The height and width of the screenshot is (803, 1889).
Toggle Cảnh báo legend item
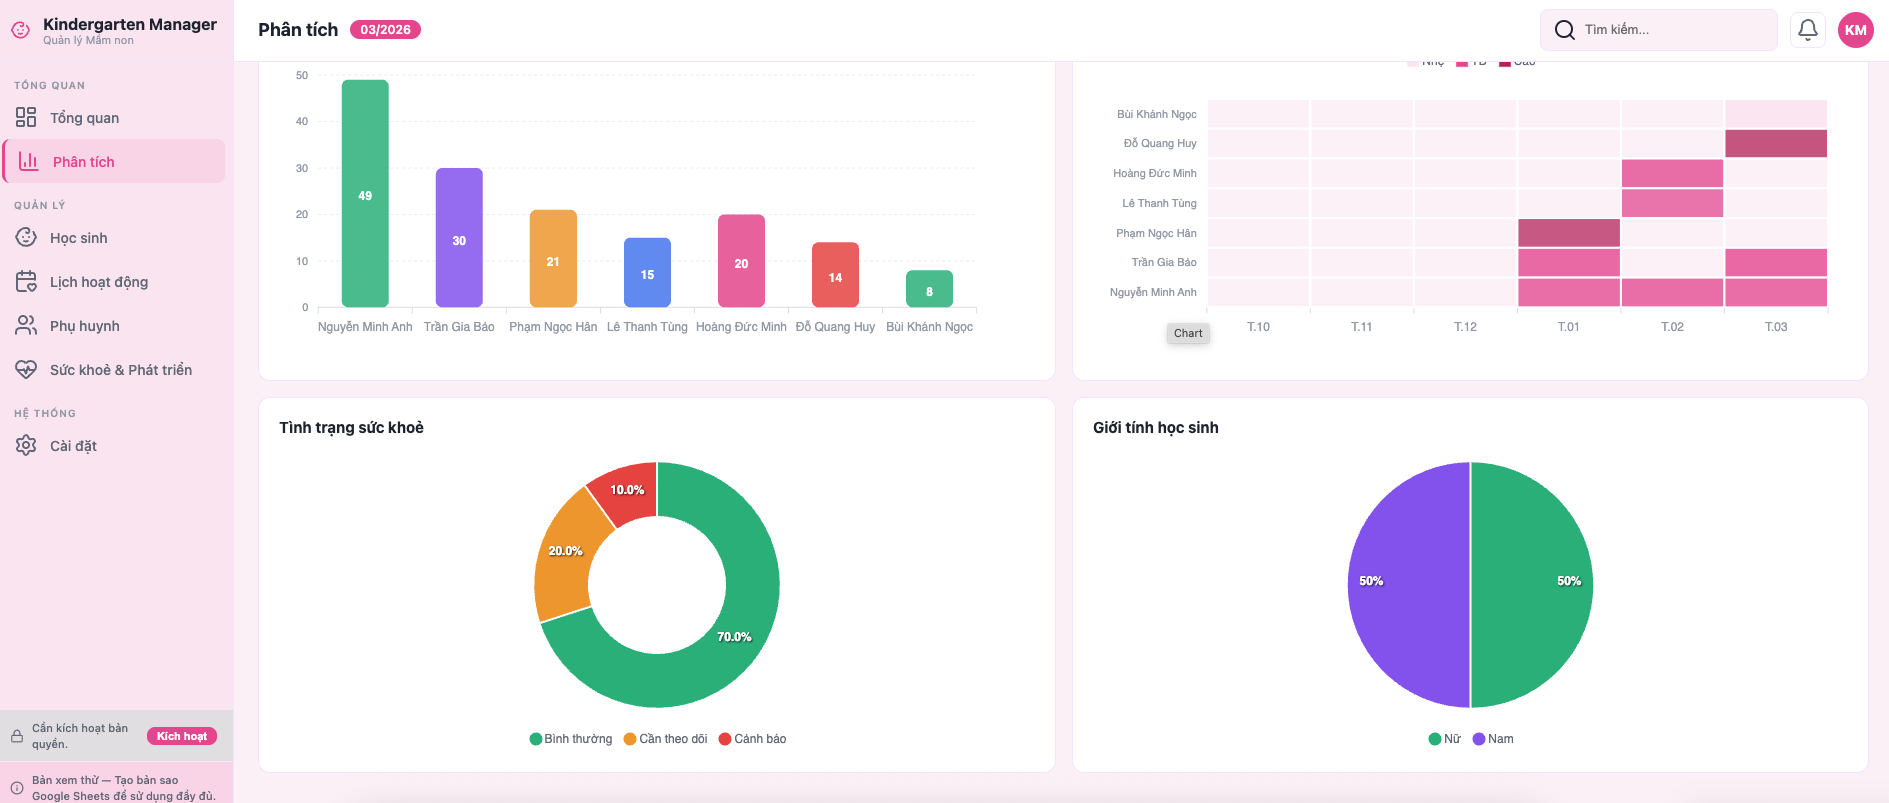[752, 739]
